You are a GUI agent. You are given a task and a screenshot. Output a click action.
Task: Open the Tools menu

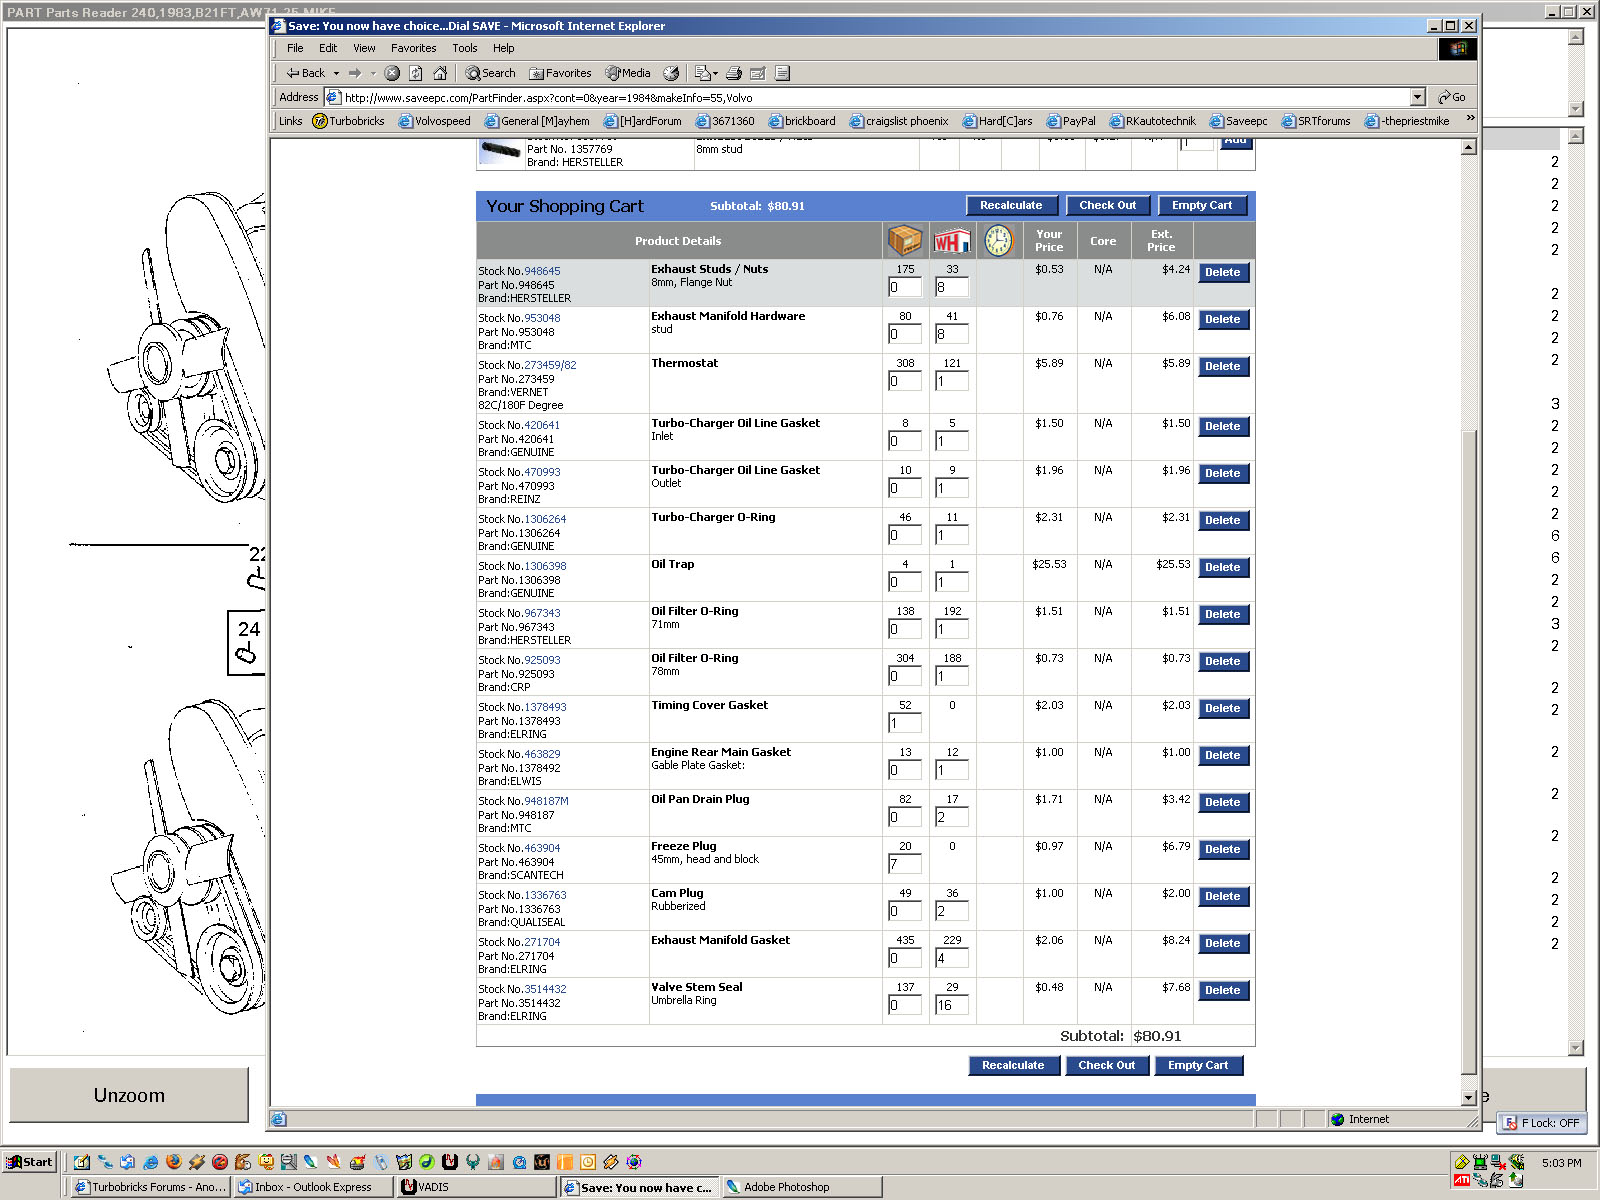464,48
